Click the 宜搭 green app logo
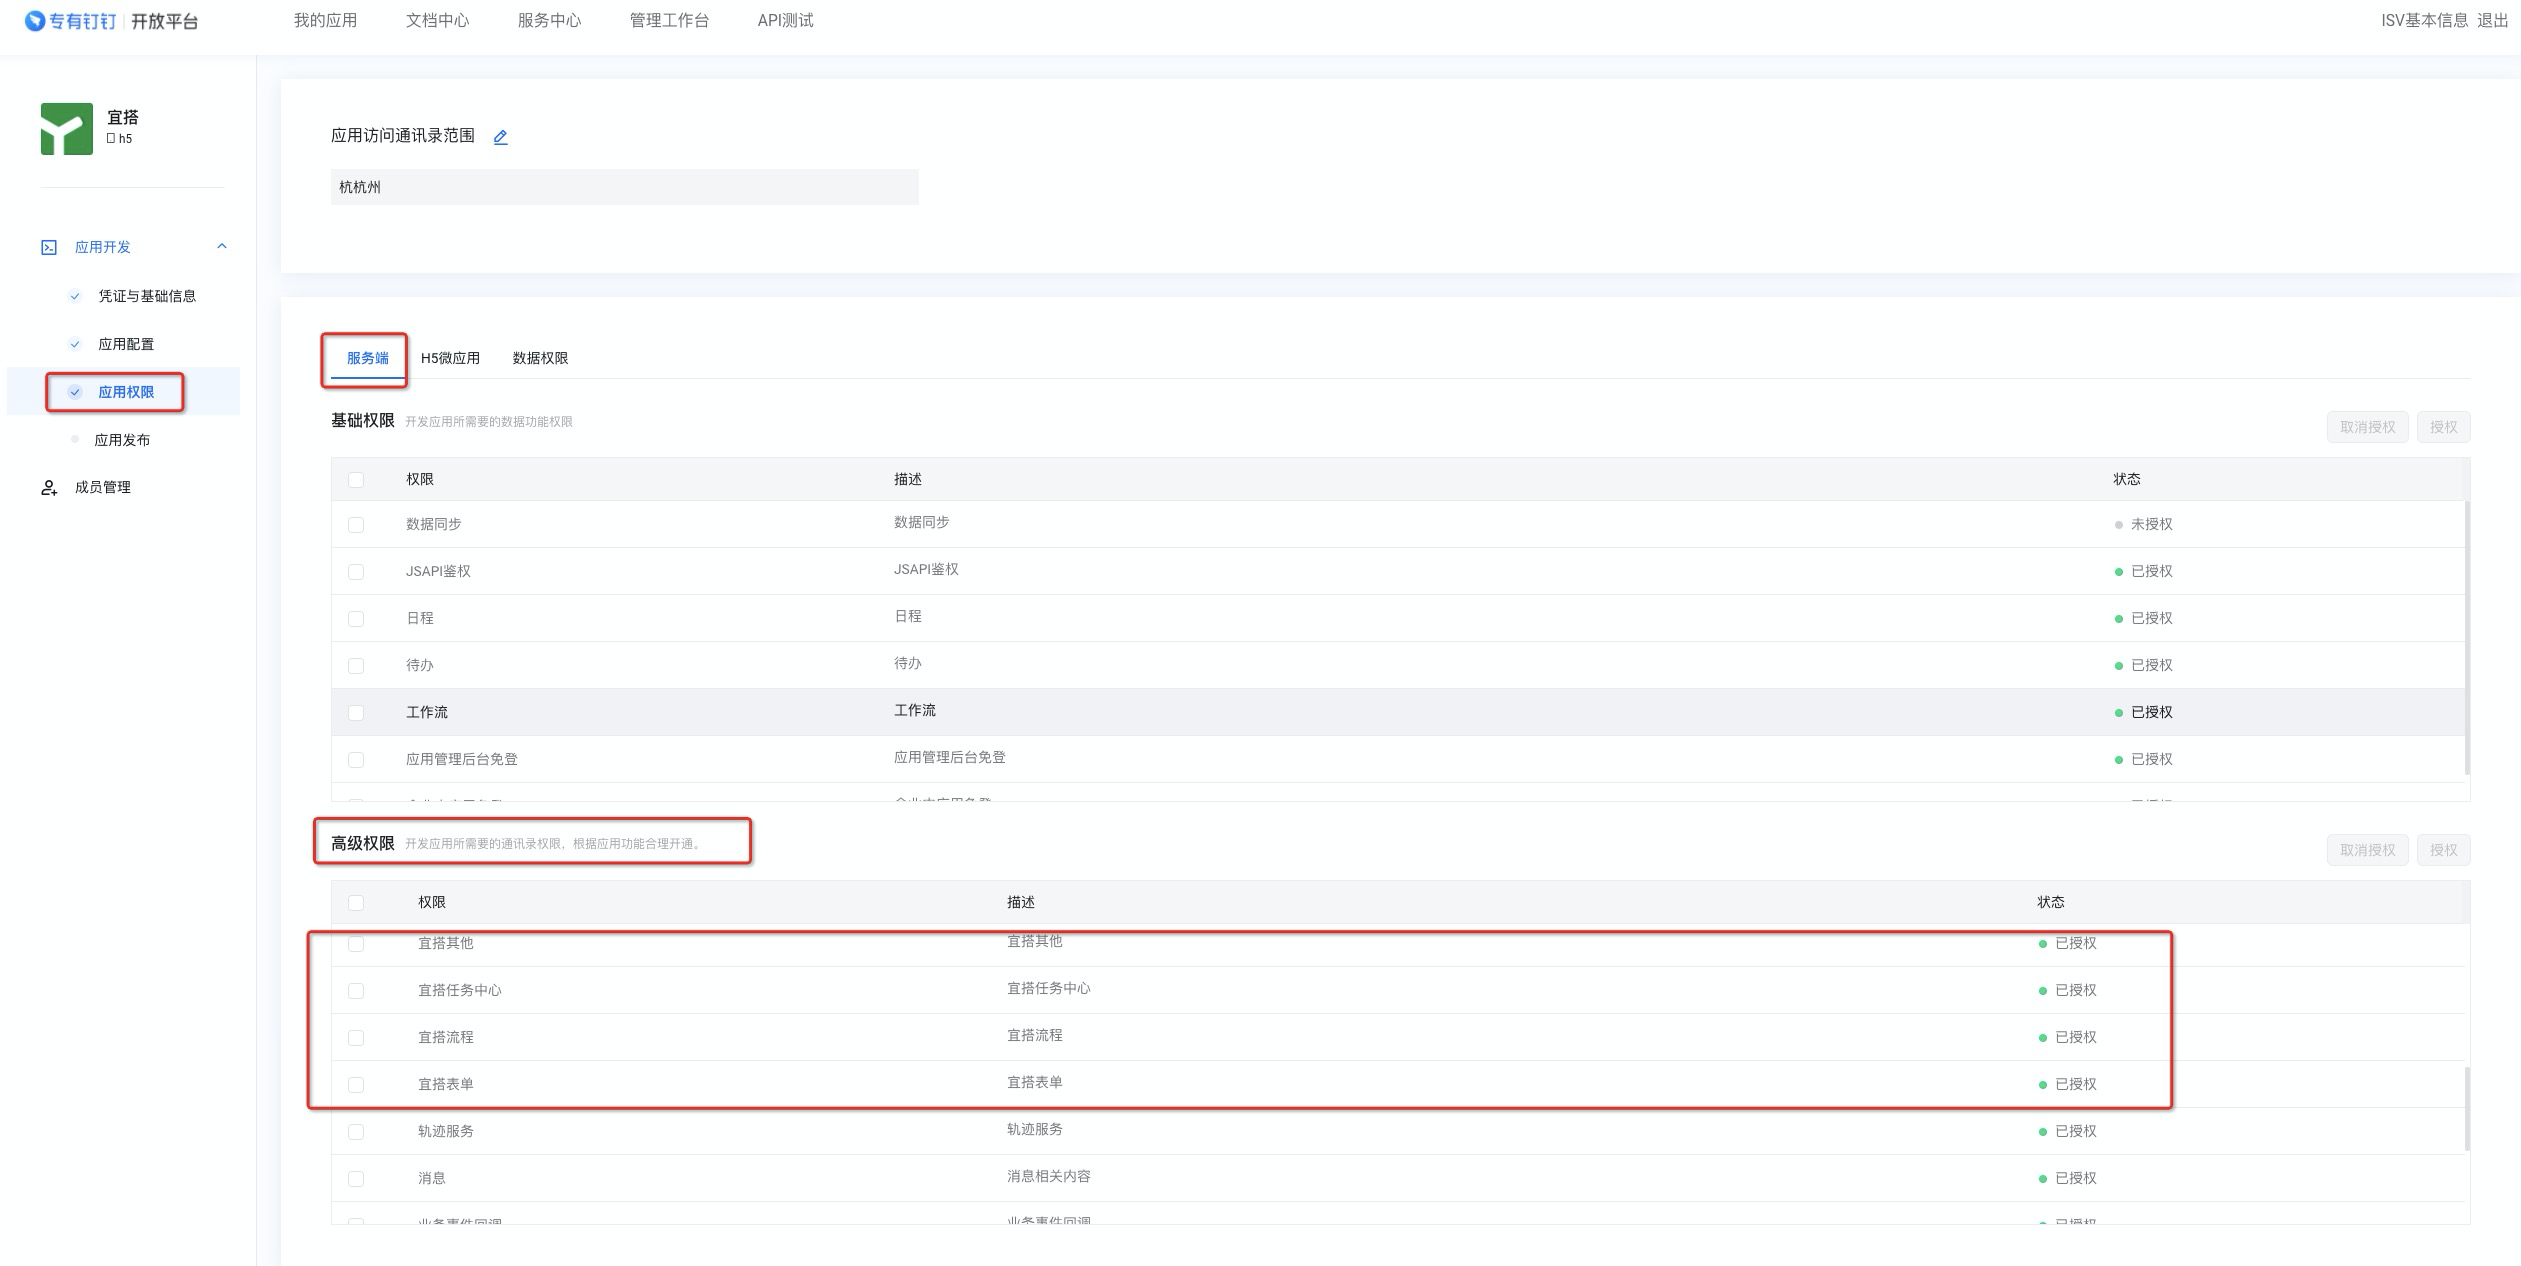The height and width of the screenshot is (1266, 2521). (66, 129)
